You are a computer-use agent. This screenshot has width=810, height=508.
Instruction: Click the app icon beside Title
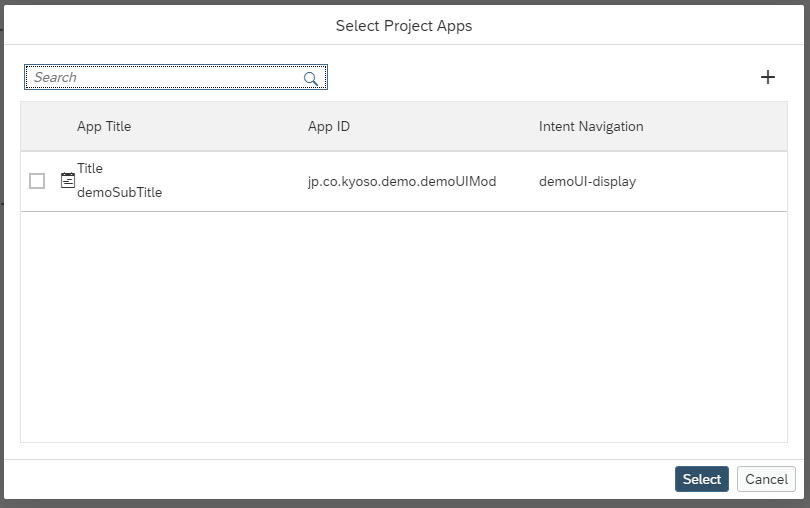[68, 181]
